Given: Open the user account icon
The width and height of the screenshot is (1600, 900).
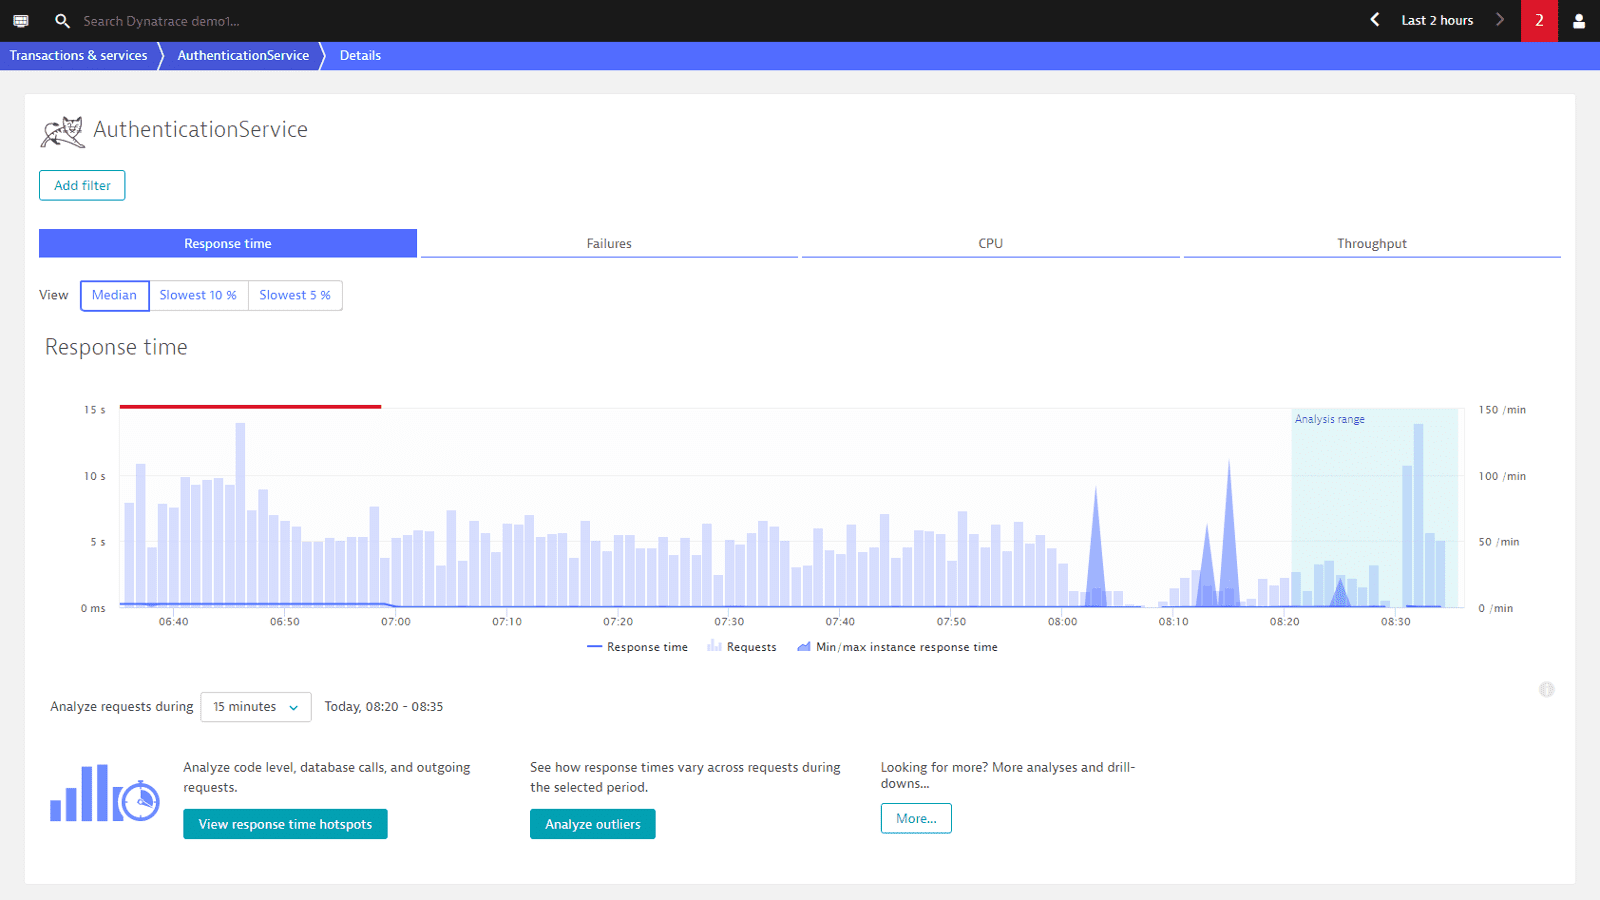Looking at the screenshot, I should click(1579, 20).
